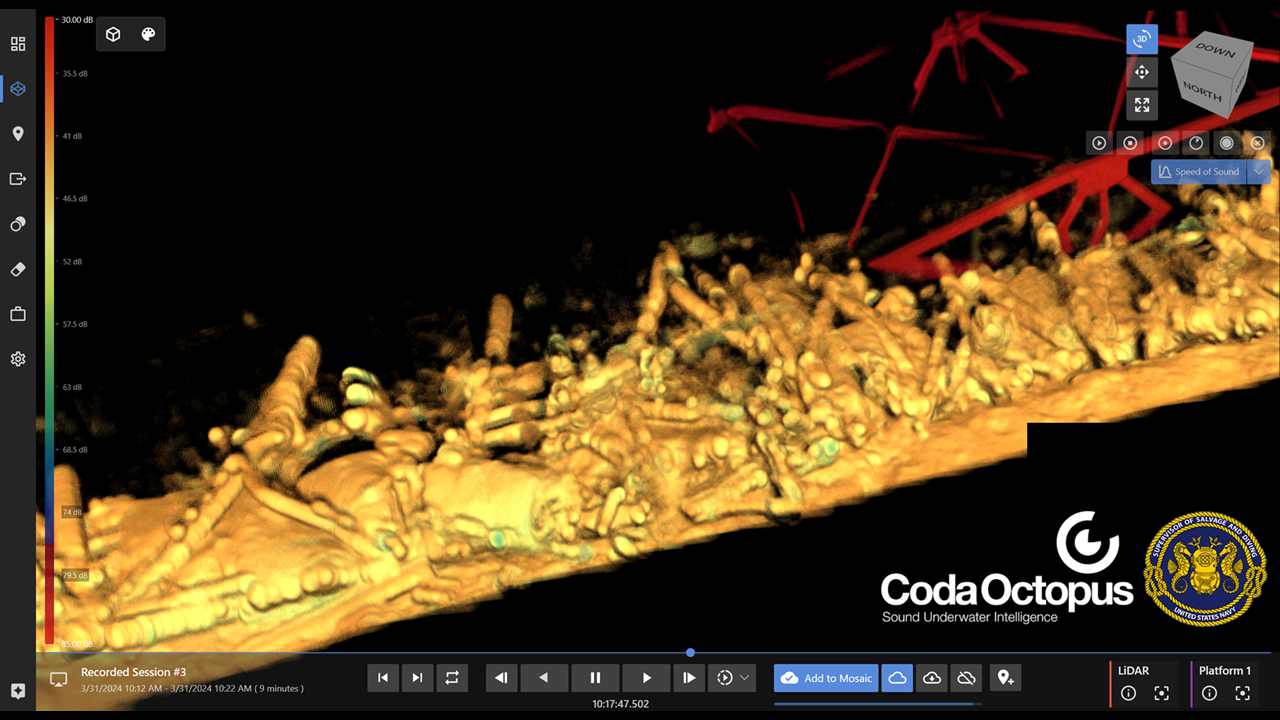The image size is (1280, 720).
Task: Select the eraser tool in sidebar
Action: tap(18, 269)
